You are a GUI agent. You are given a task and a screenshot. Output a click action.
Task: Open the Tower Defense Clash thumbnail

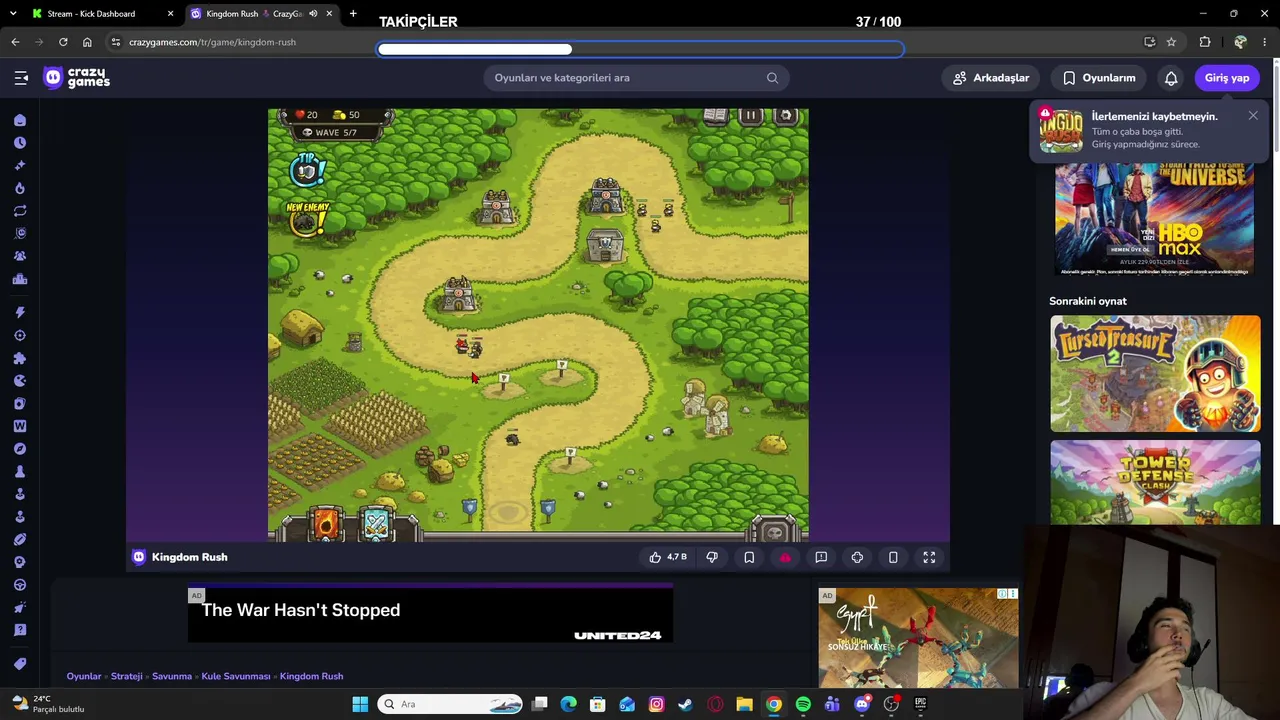point(1155,482)
